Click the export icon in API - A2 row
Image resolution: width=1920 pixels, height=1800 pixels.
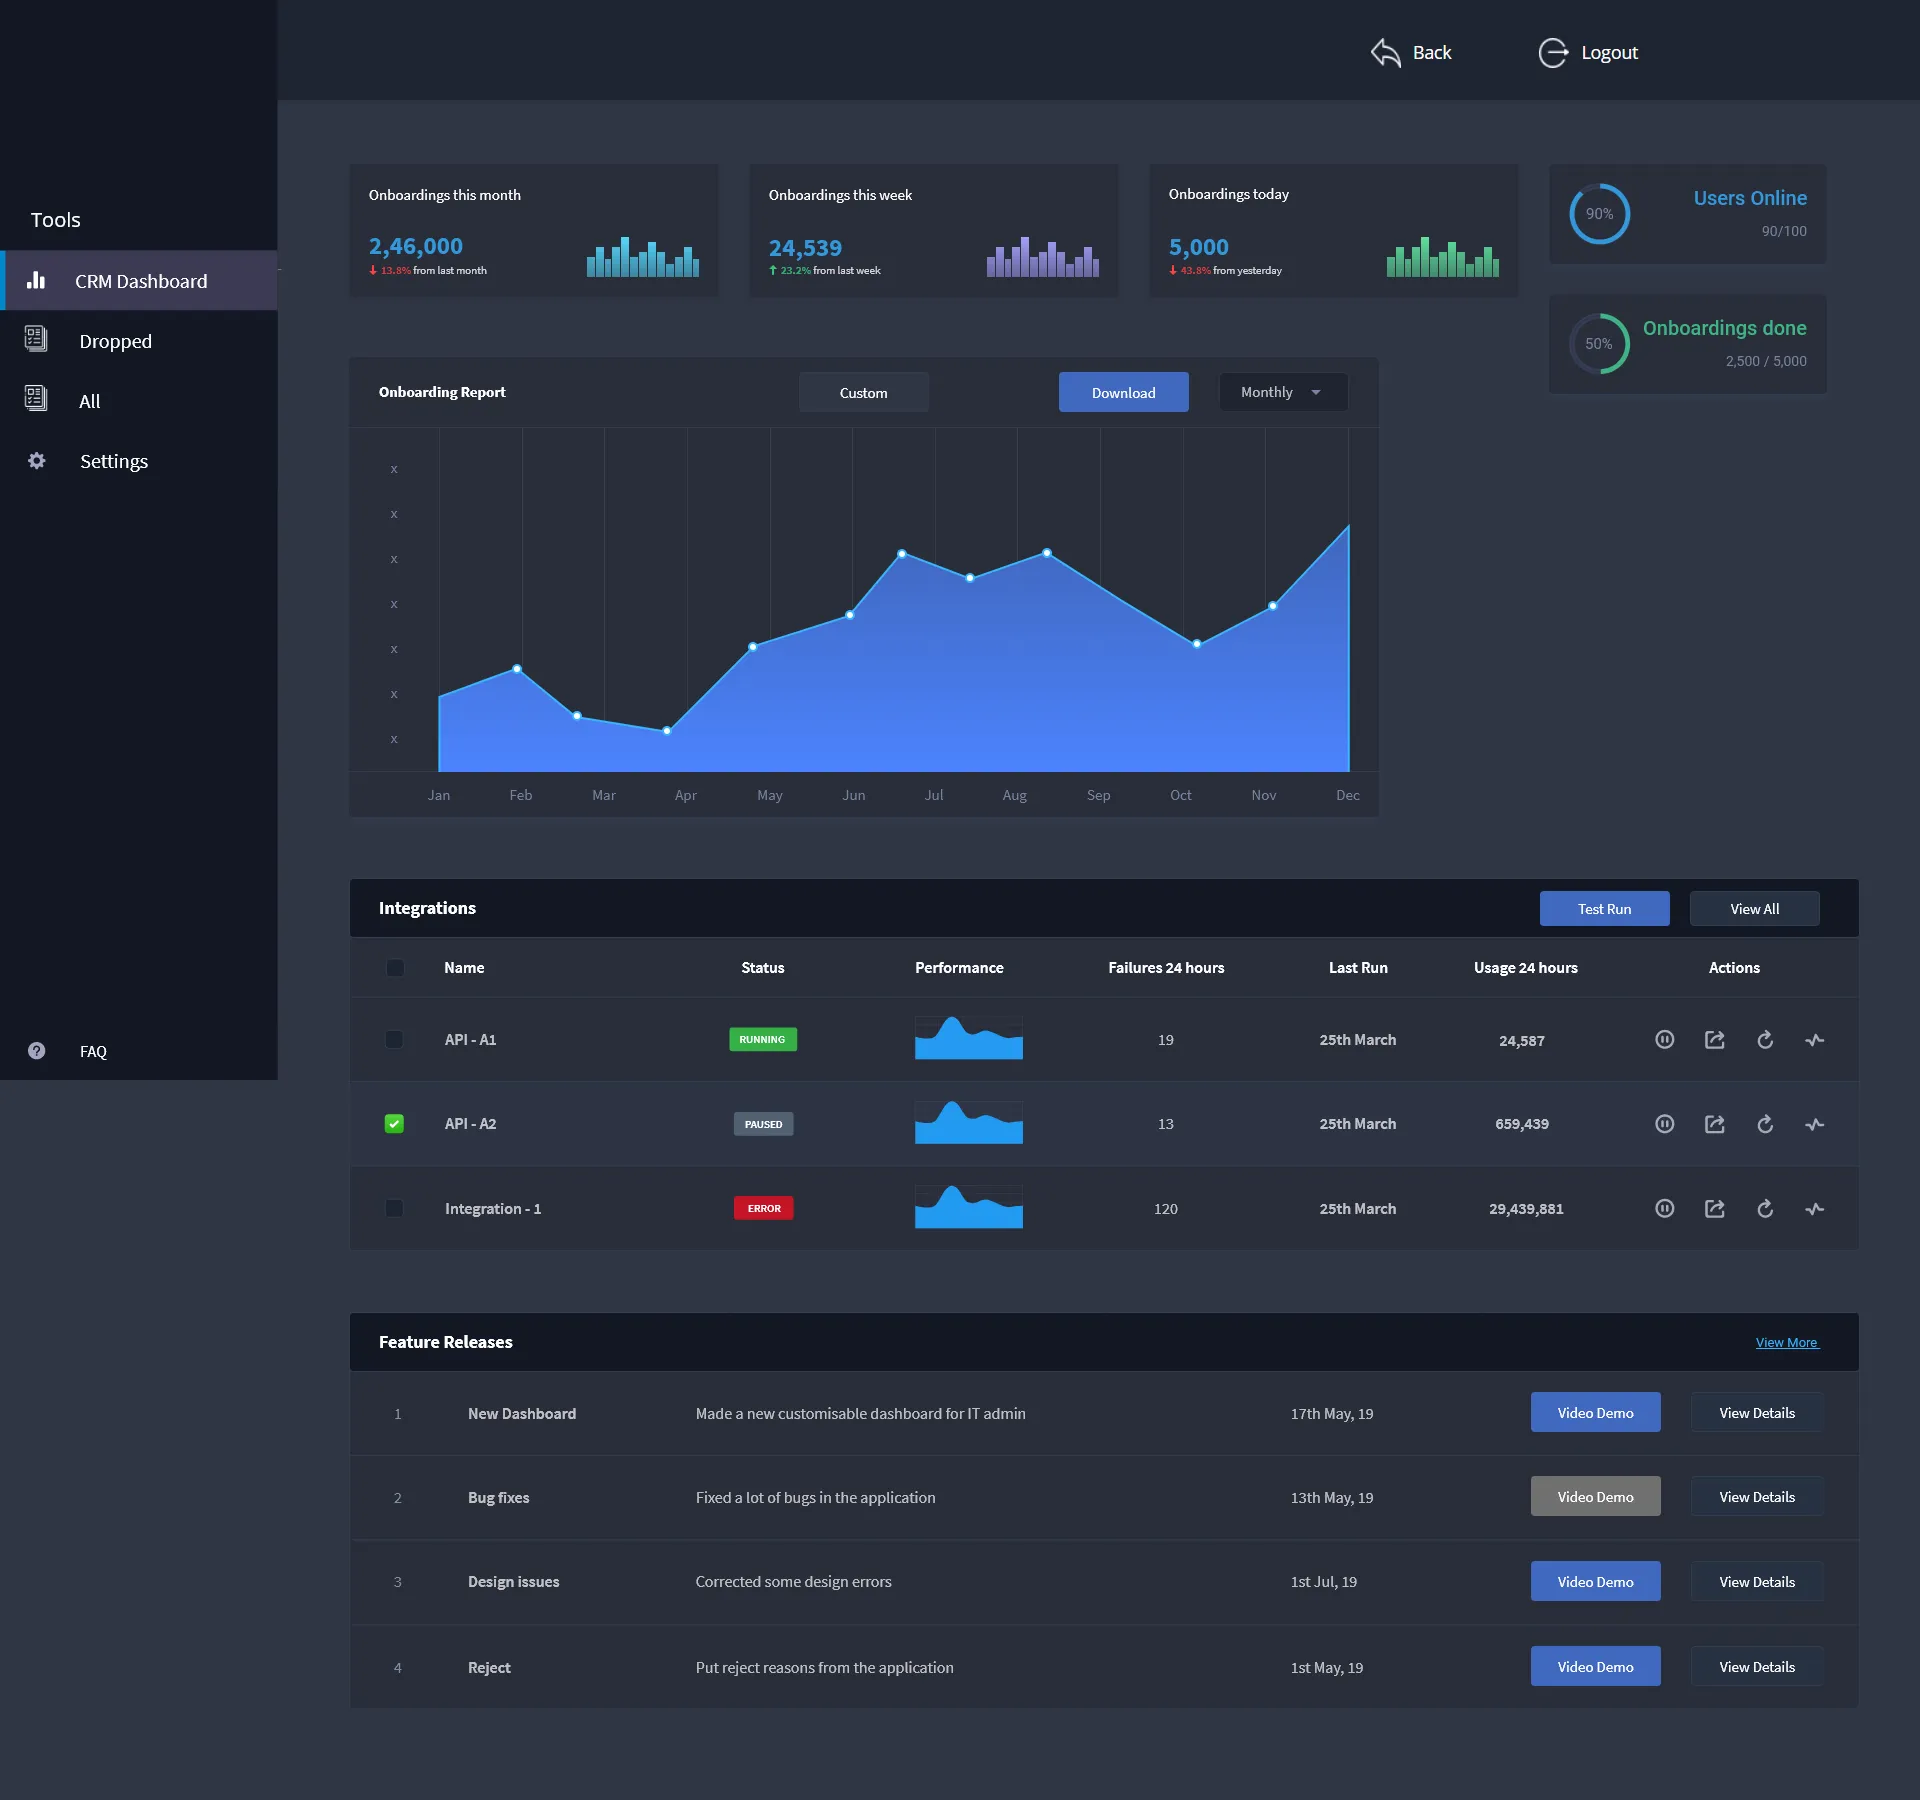click(x=1714, y=1124)
